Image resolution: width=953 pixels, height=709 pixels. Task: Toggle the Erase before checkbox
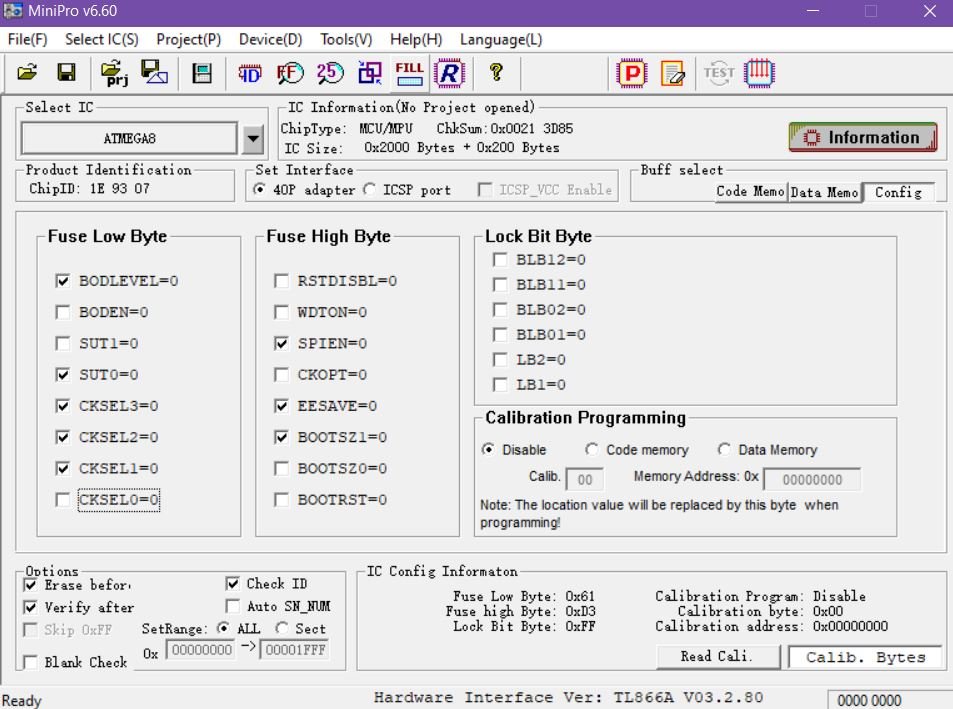[30, 584]
